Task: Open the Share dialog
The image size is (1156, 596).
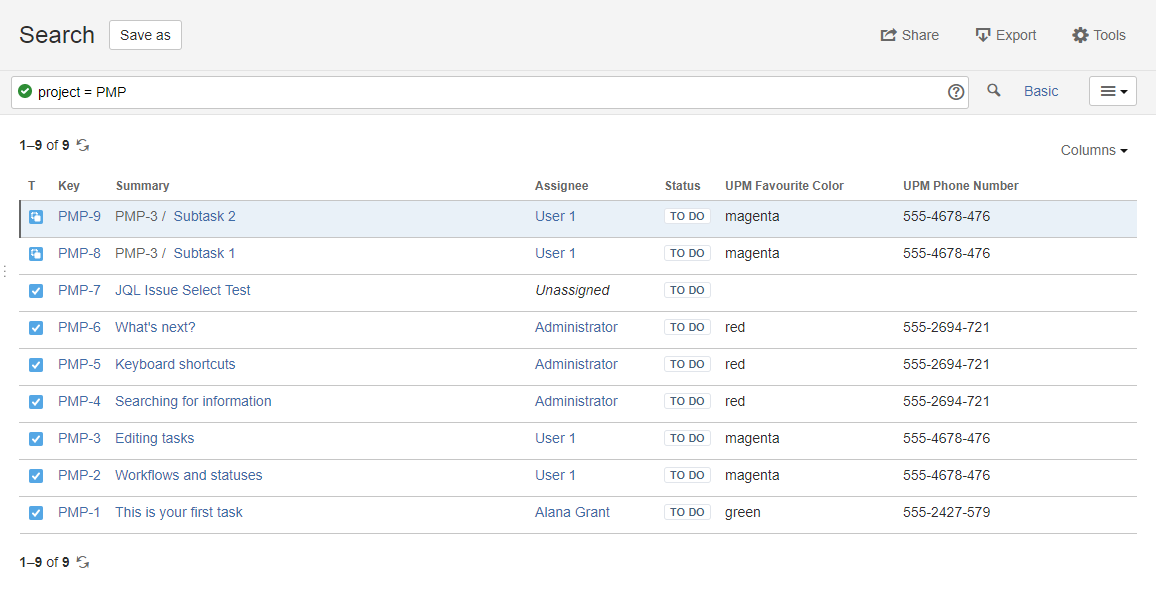Action: pos(909,35)
